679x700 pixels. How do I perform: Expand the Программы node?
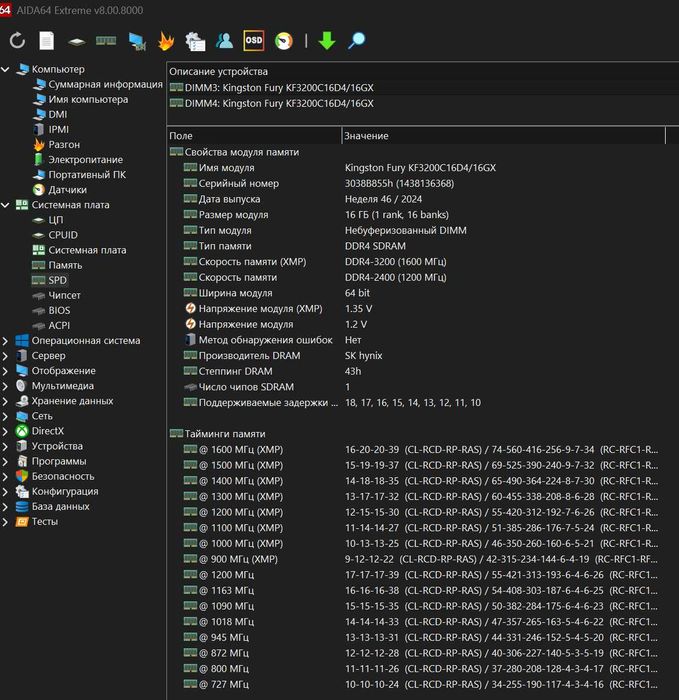[x=5, y=461]
